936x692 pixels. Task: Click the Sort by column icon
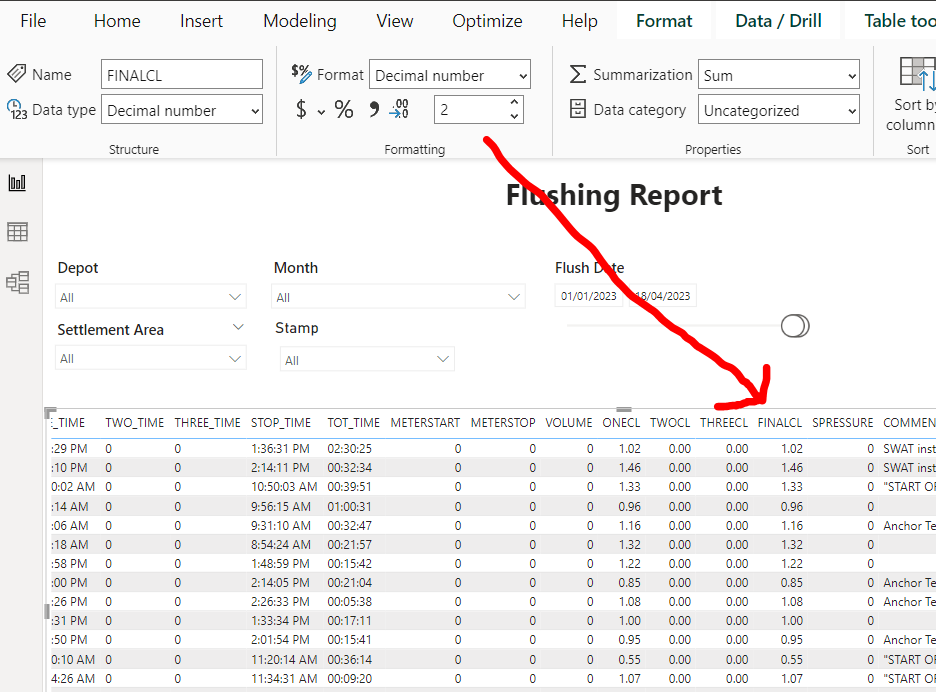click(917, 74)
